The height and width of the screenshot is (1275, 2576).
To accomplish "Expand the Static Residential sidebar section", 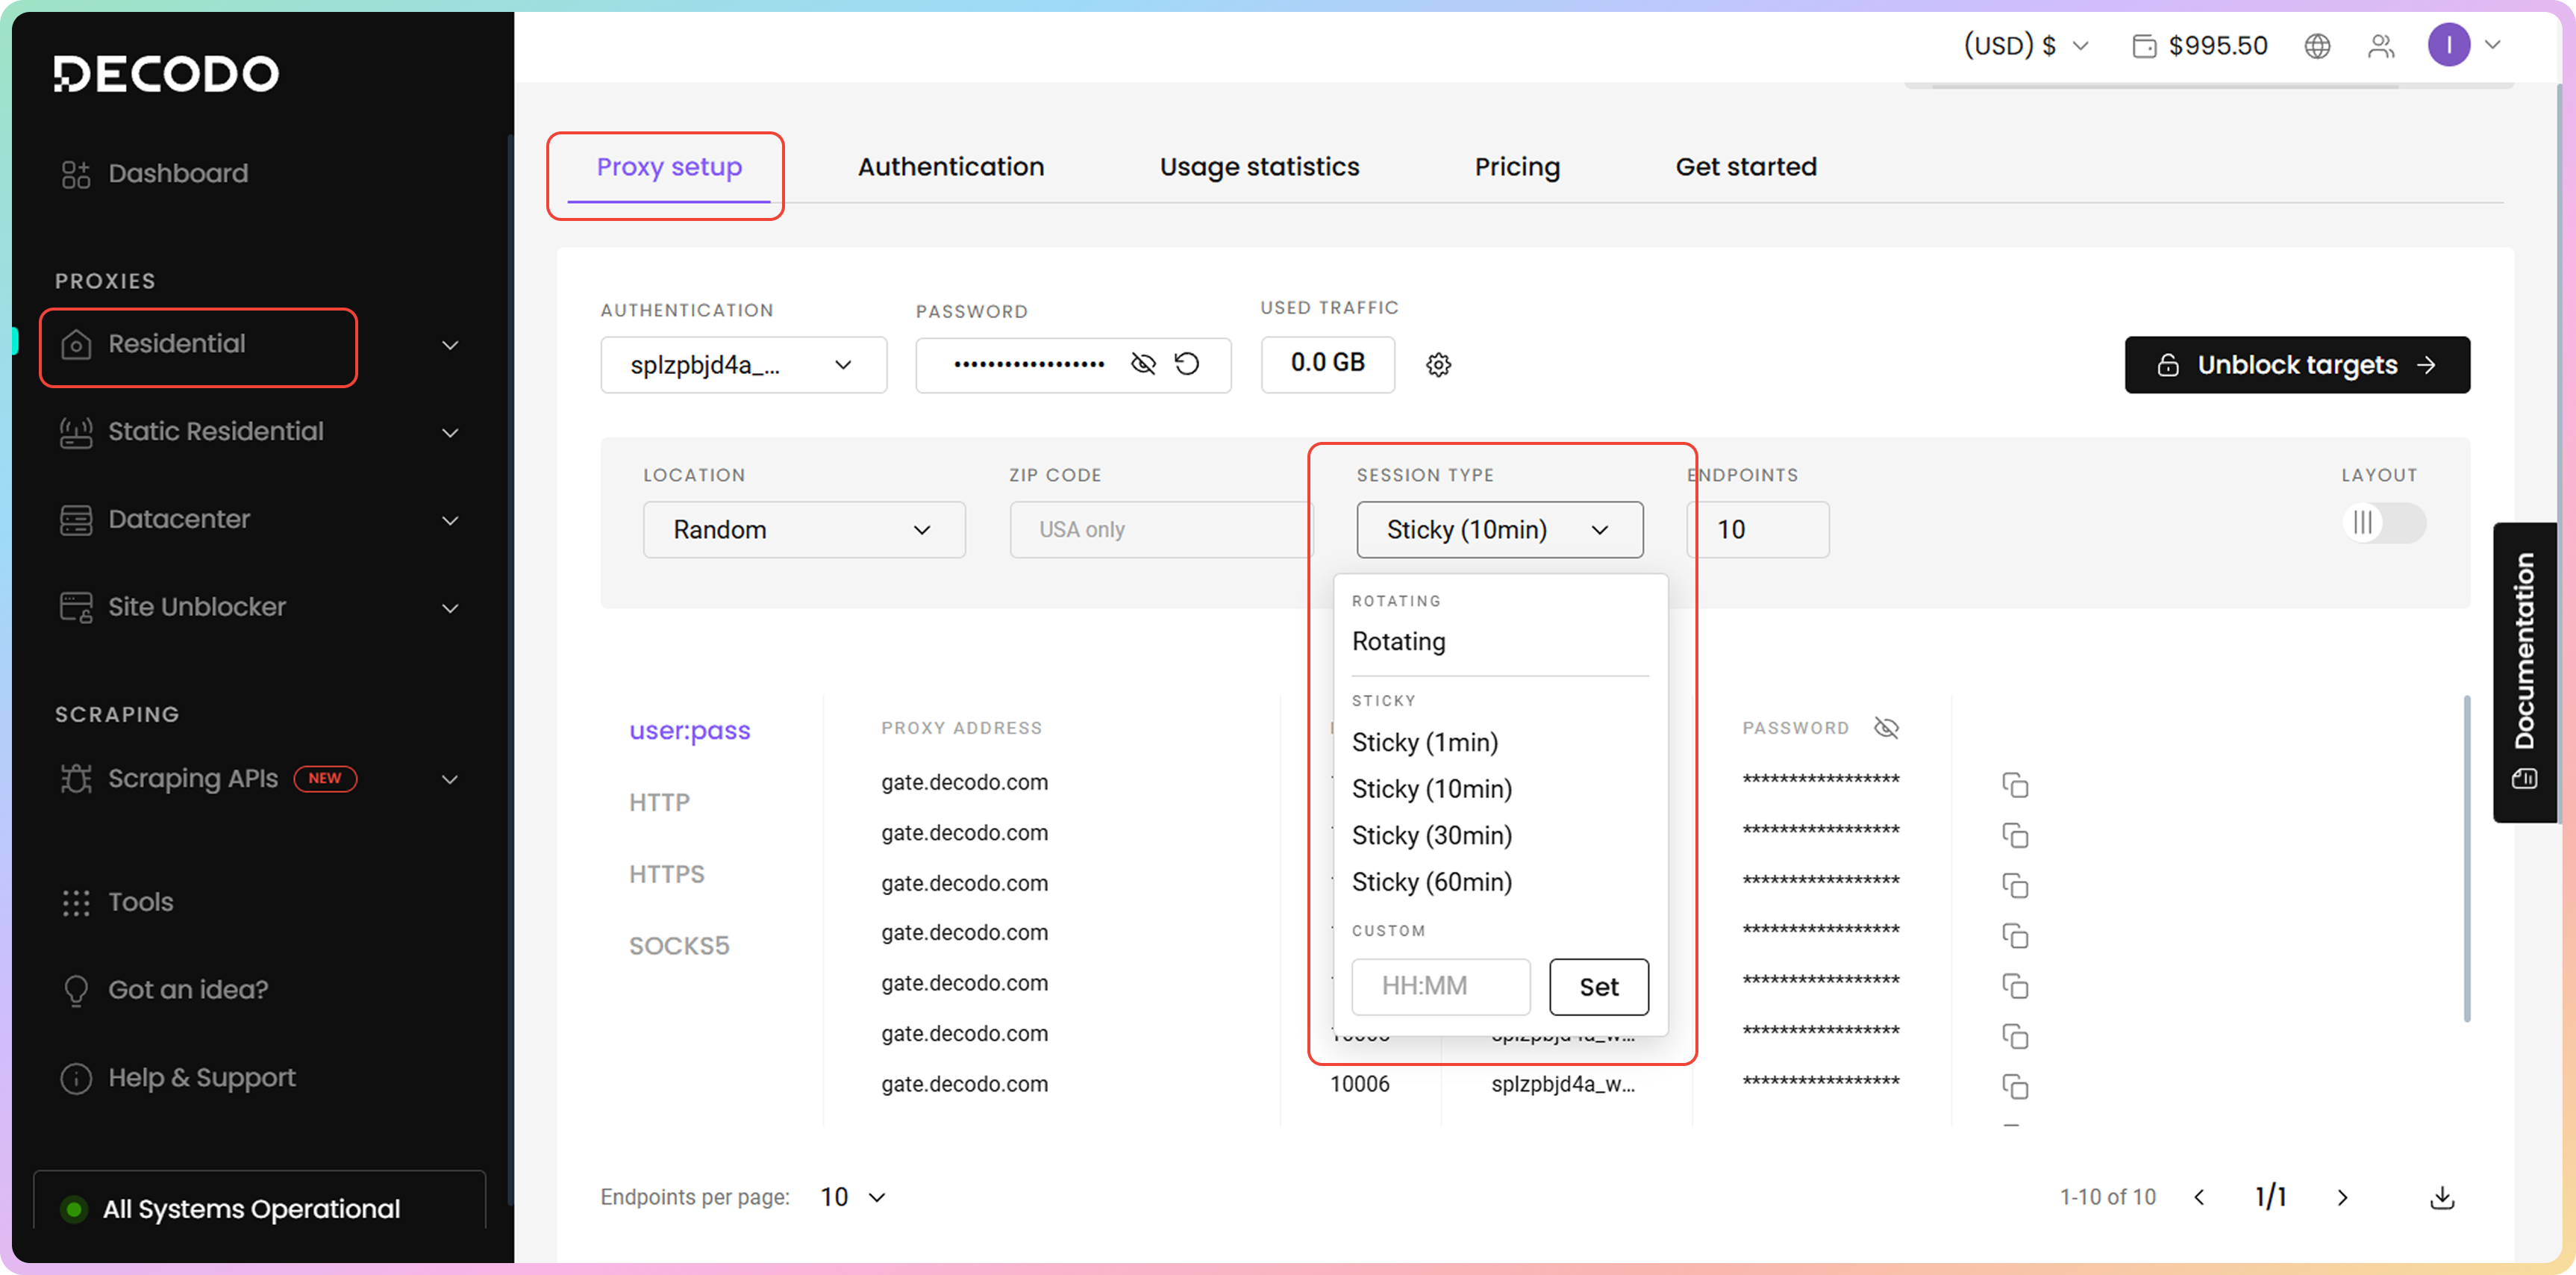I will click(450, 432).
